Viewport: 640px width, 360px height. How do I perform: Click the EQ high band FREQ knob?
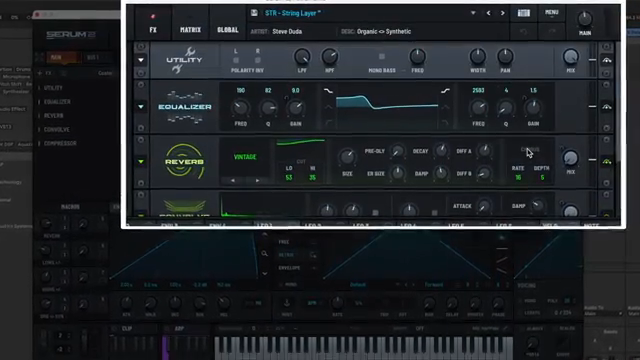478,108
